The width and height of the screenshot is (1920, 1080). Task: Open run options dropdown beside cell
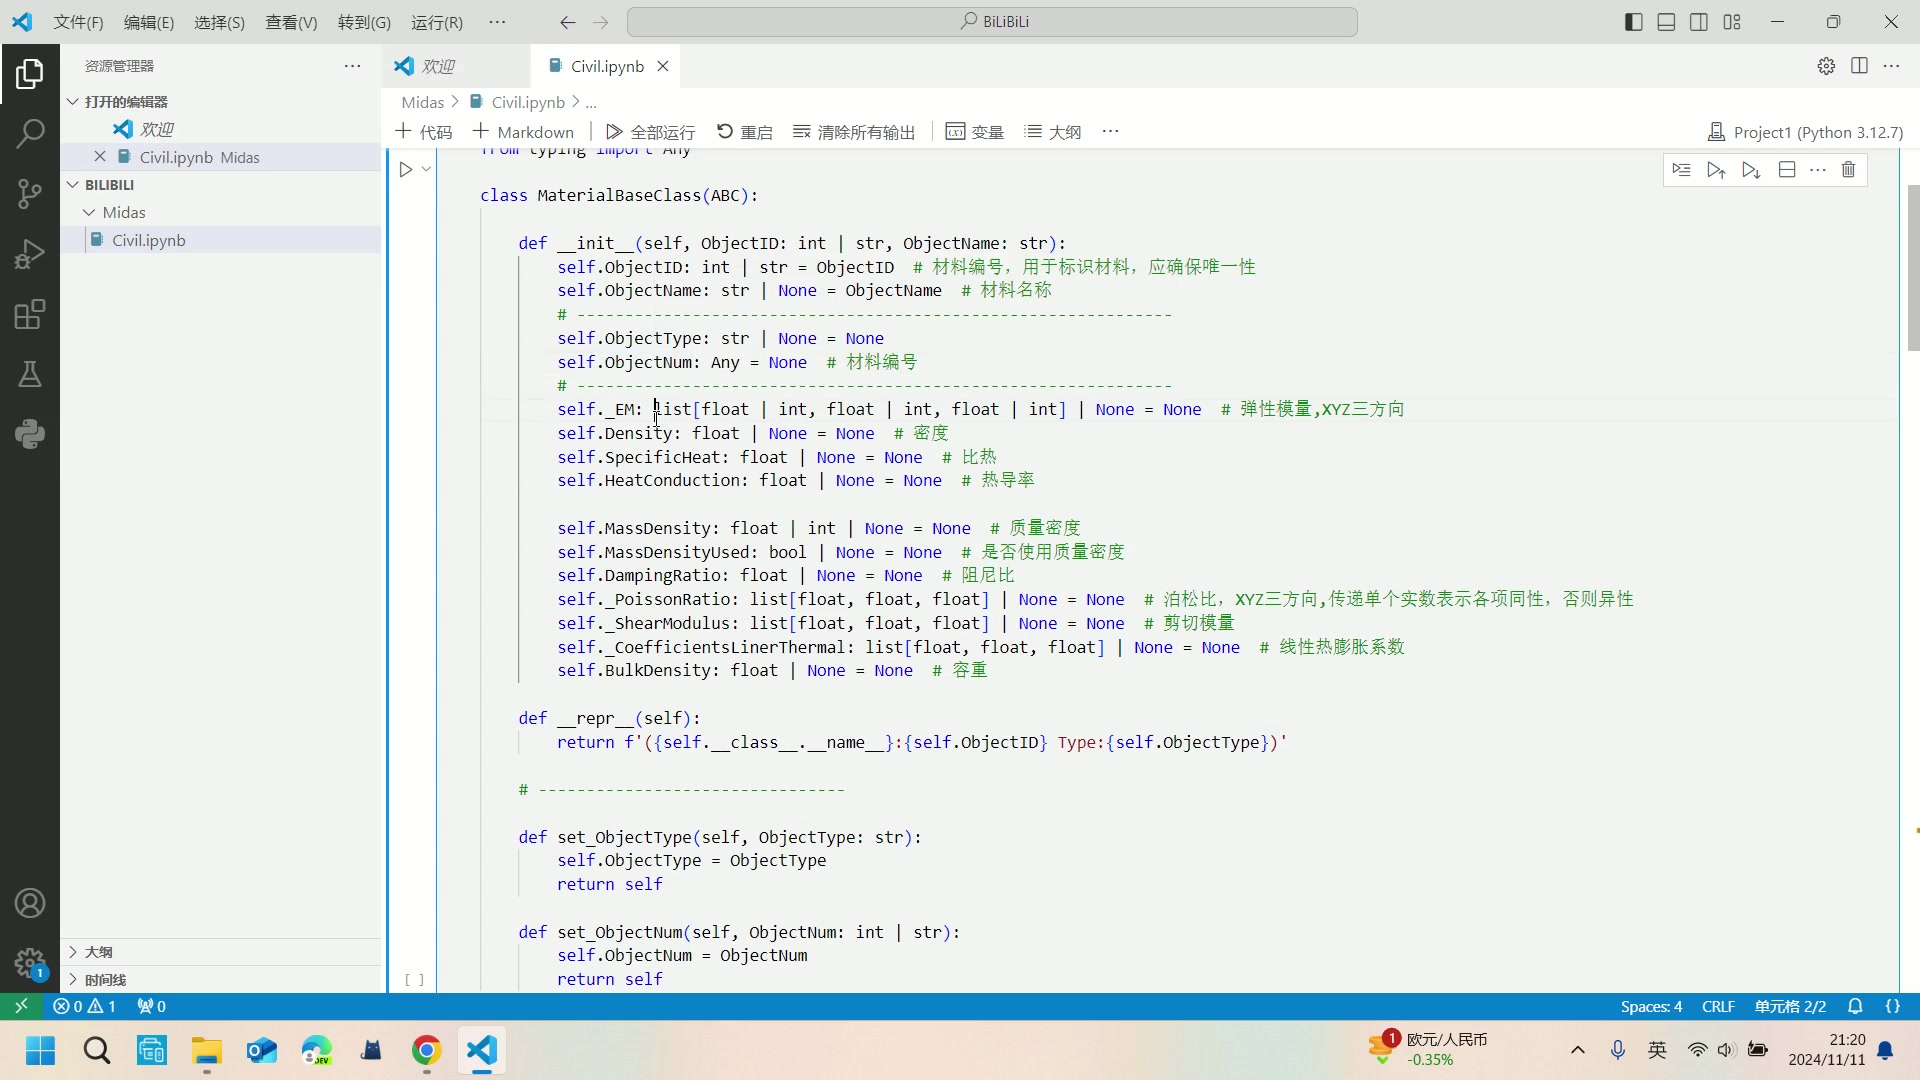[x=426, y=170]
